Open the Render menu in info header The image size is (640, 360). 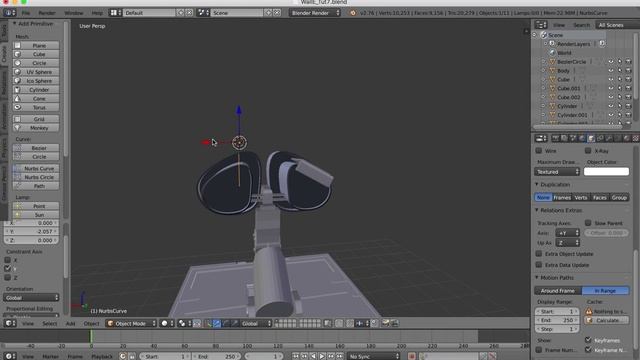(47, 13)
